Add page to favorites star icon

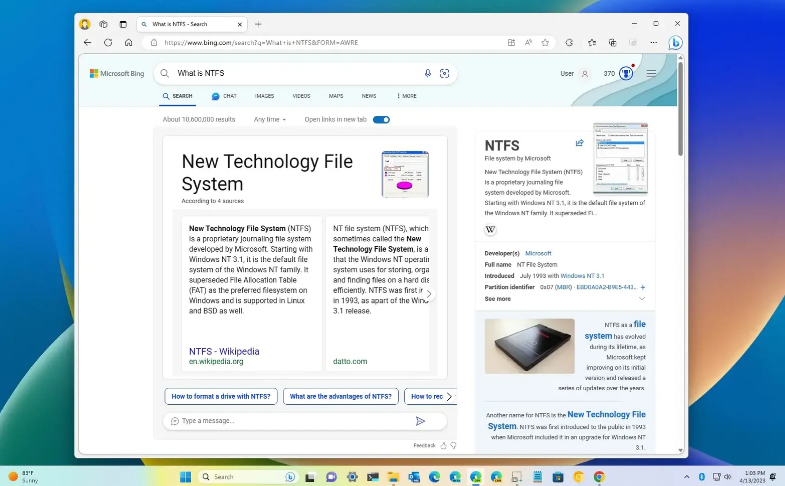coord(544,43)
